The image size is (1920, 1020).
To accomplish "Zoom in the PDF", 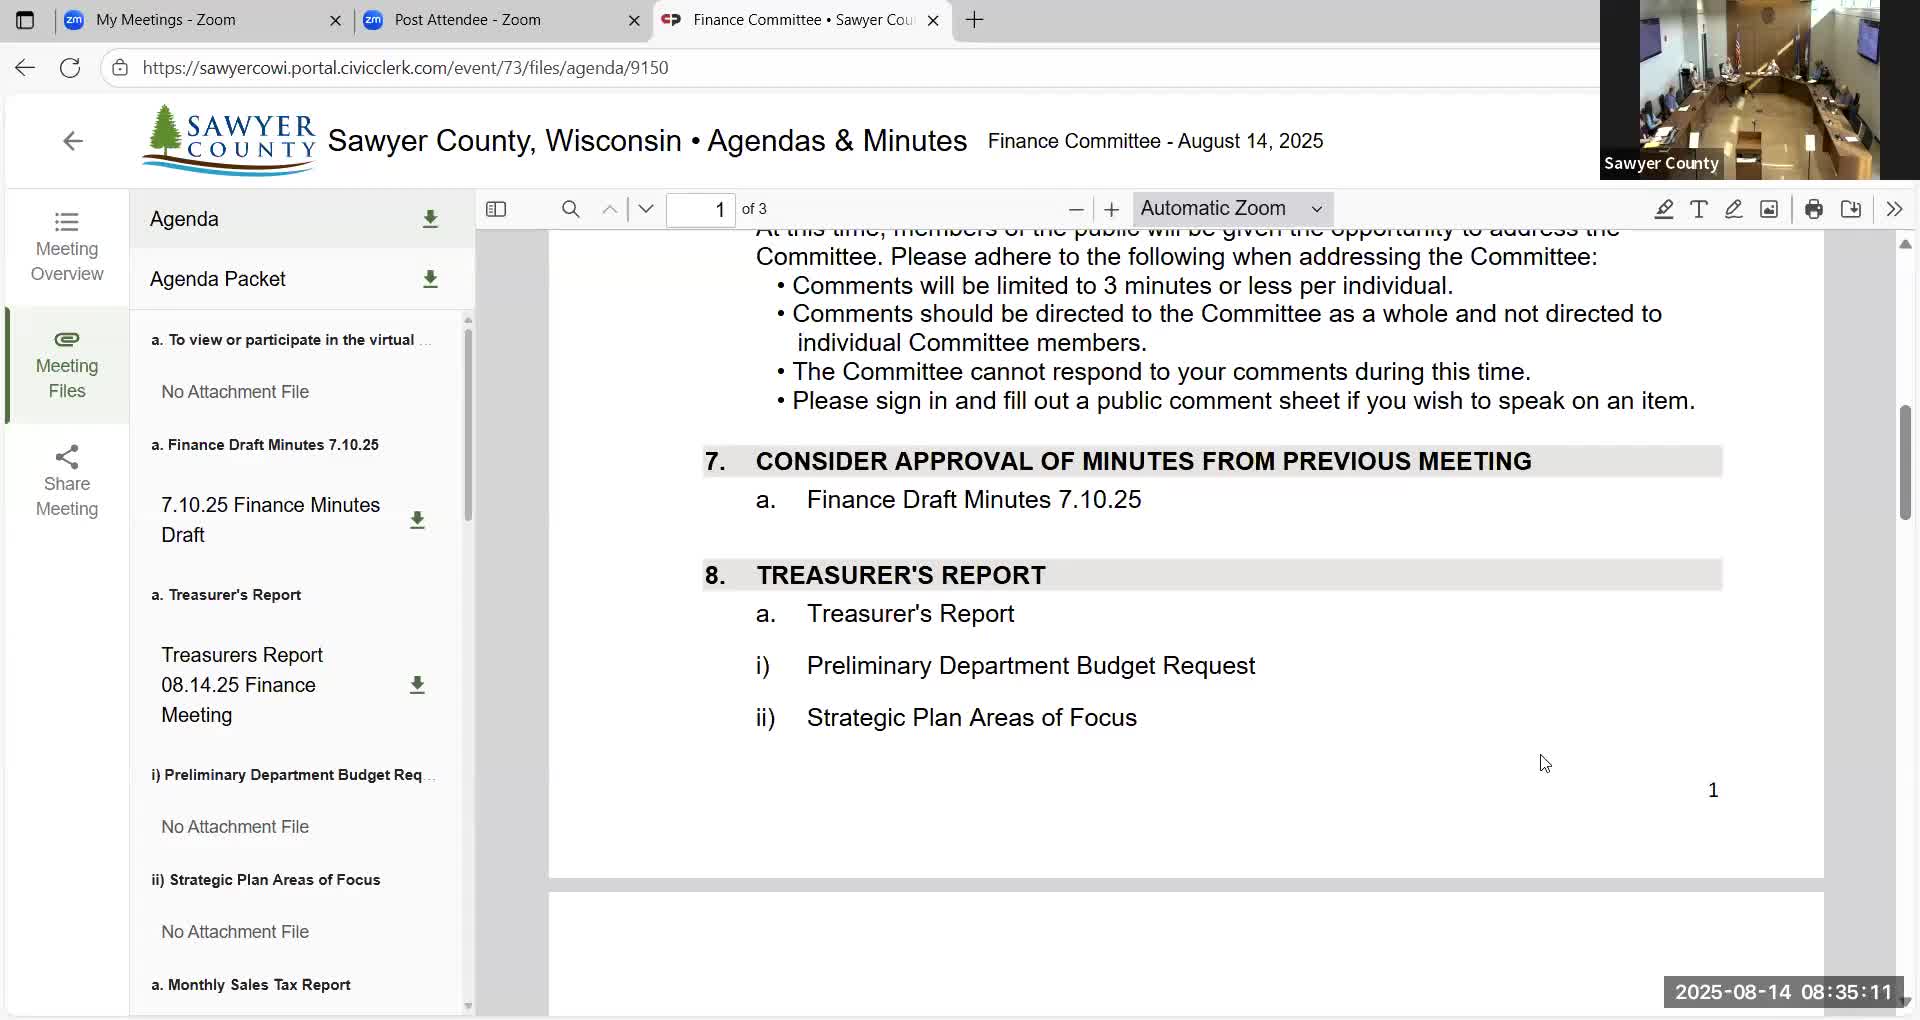I will click(x=1111, y=209).
